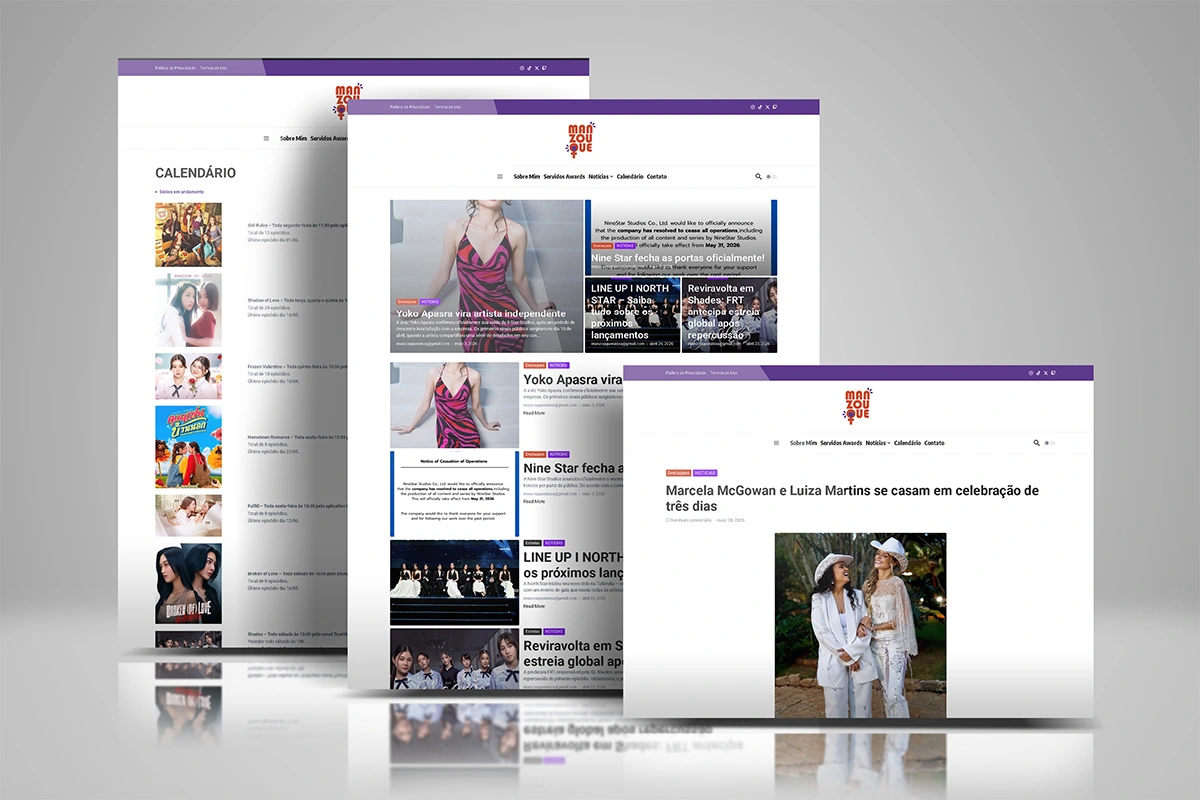Open Sobre Mim on the article page menu
The height and width of the screenshot is (800, 1200).
click(804, 443)
